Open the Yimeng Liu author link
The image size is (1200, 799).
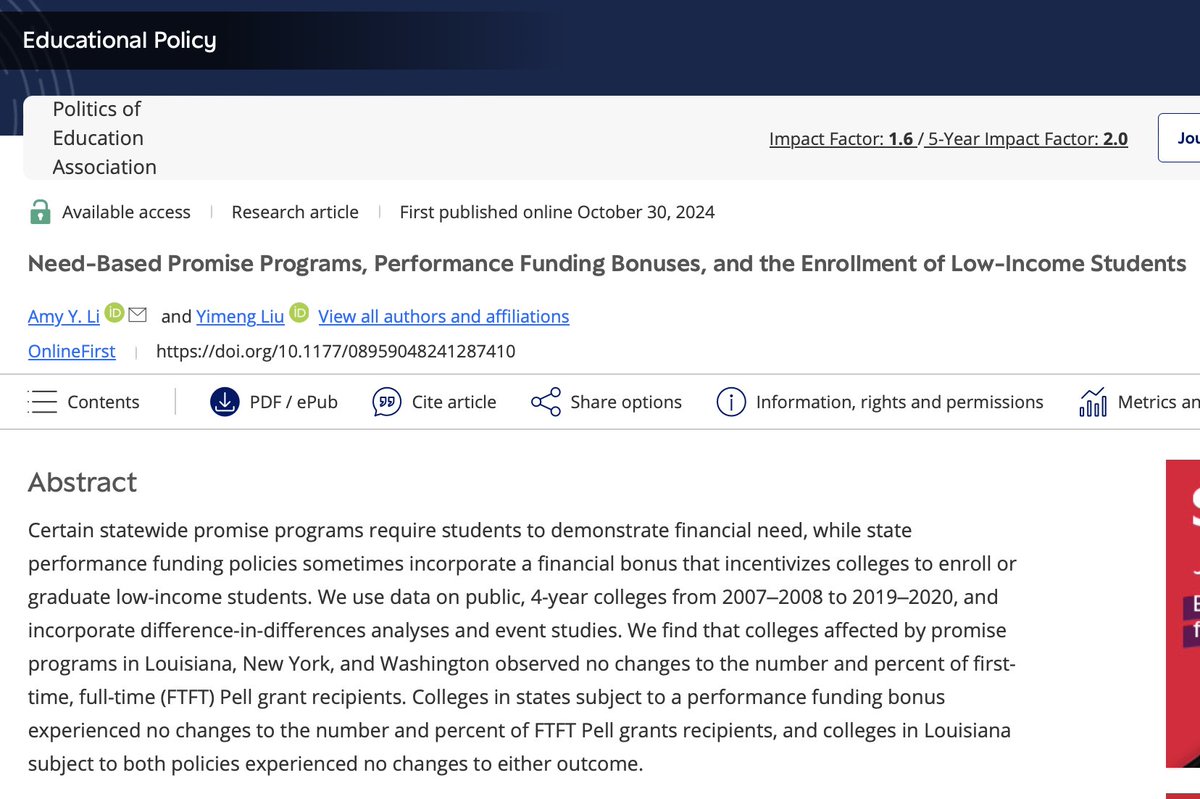(240, 316)
